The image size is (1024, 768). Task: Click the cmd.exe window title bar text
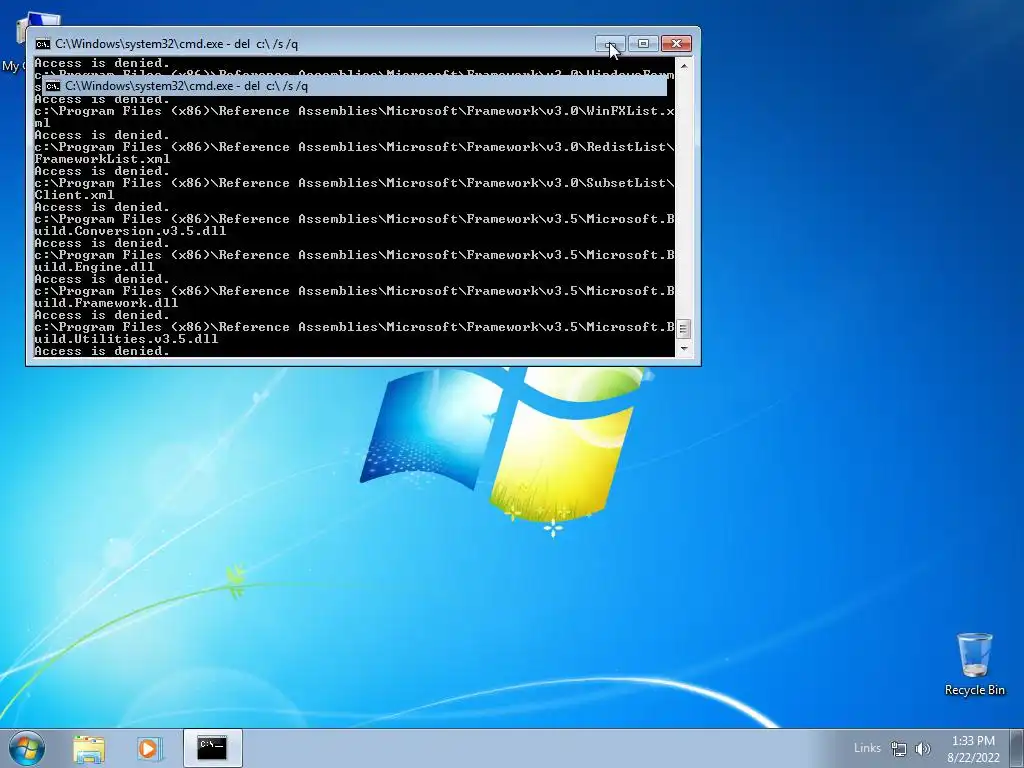click(176, 44)
